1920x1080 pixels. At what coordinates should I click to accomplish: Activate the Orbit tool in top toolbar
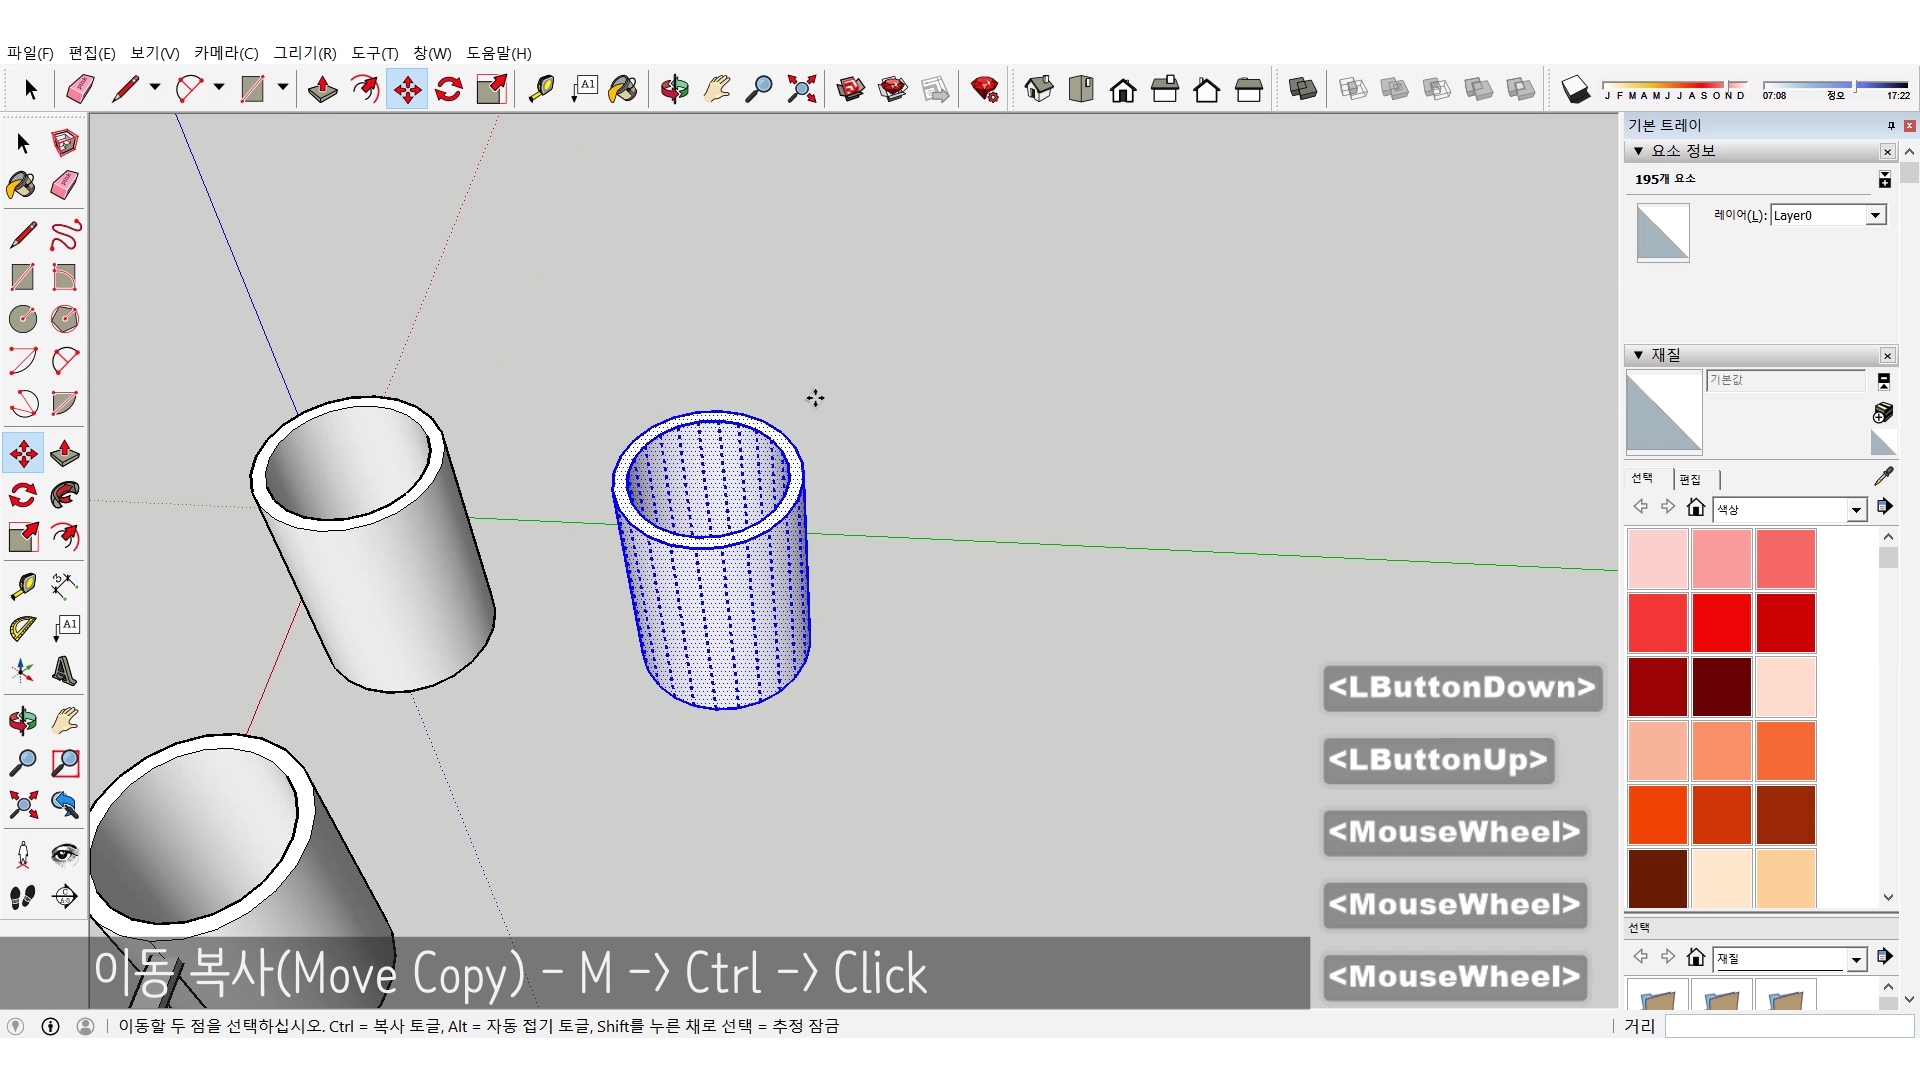674,89
